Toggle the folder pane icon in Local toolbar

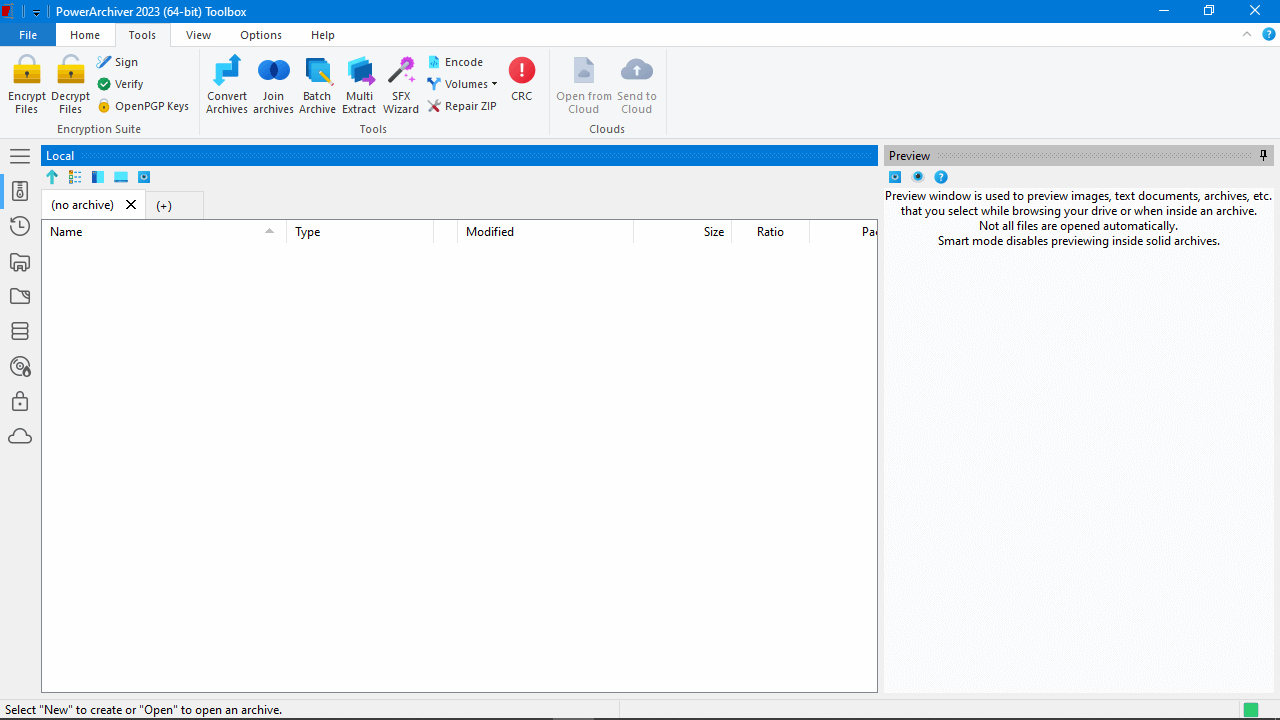(98, 177)
